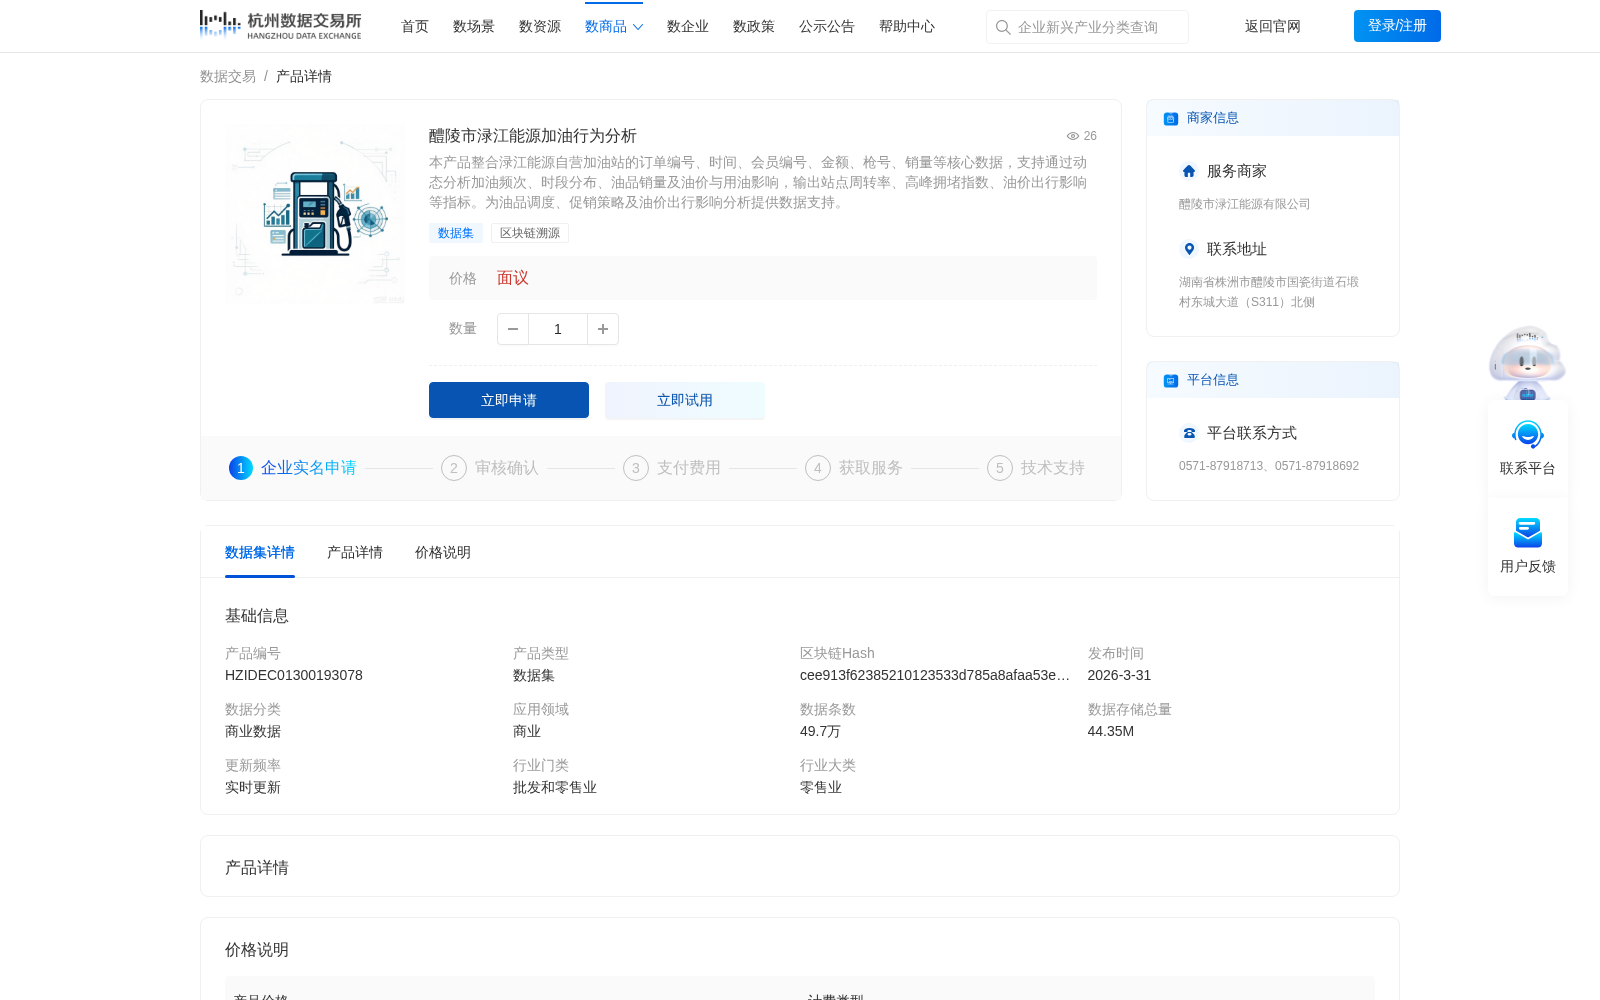Click storage value 44.35M
Screen dimensions: 1600x1000
pyautogui.click(x=1111, y=731)
